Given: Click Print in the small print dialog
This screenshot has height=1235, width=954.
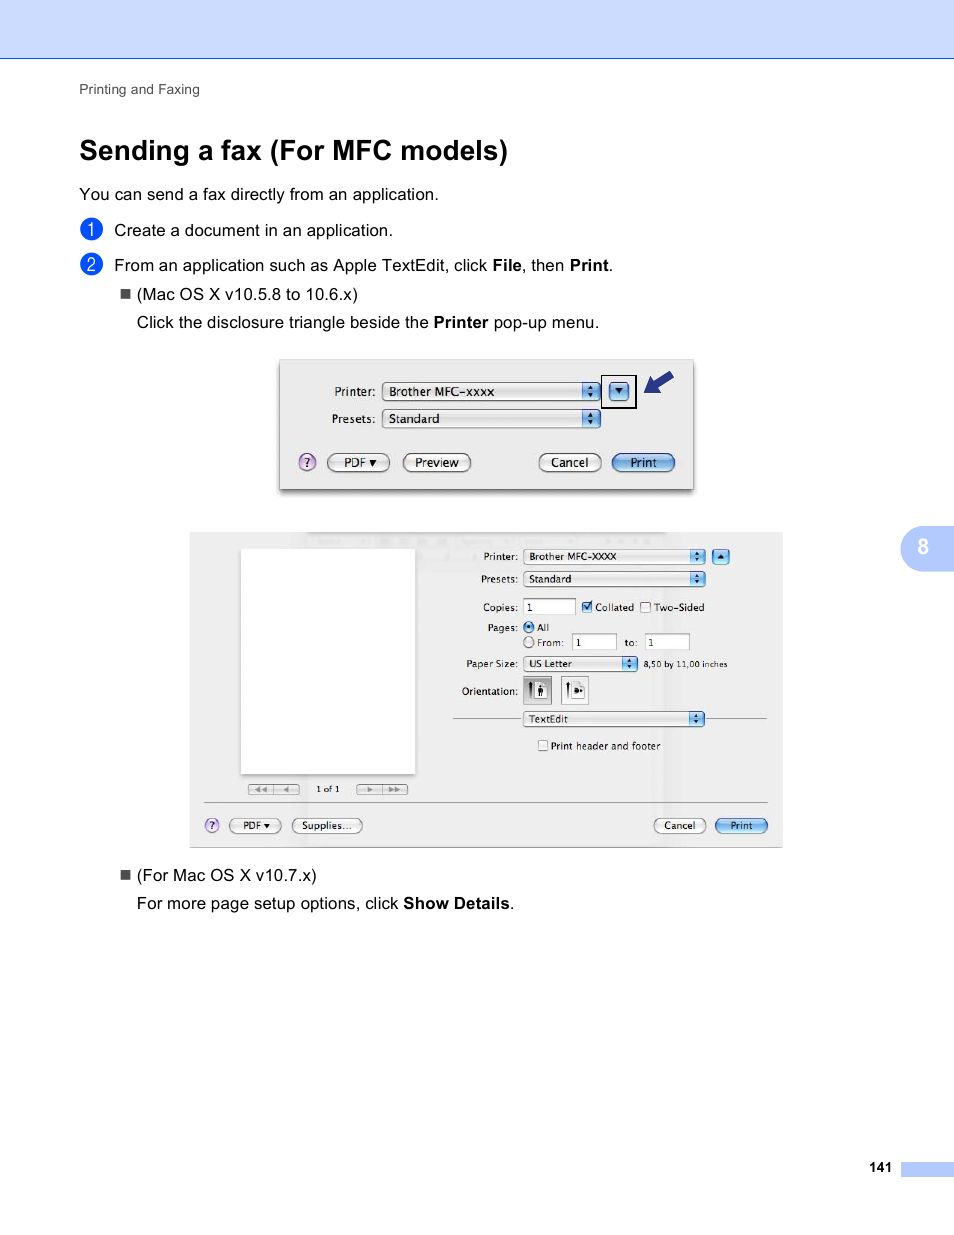Looking at the screenshot, I should (x=644, y=463).
